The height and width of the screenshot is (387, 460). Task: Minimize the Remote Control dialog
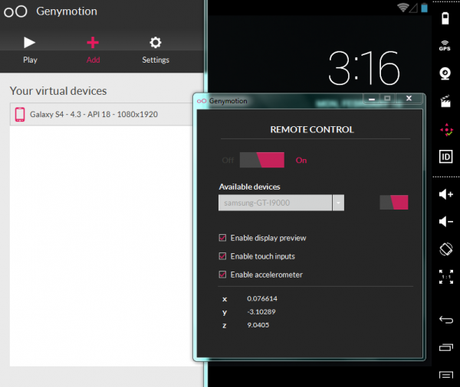372,99
